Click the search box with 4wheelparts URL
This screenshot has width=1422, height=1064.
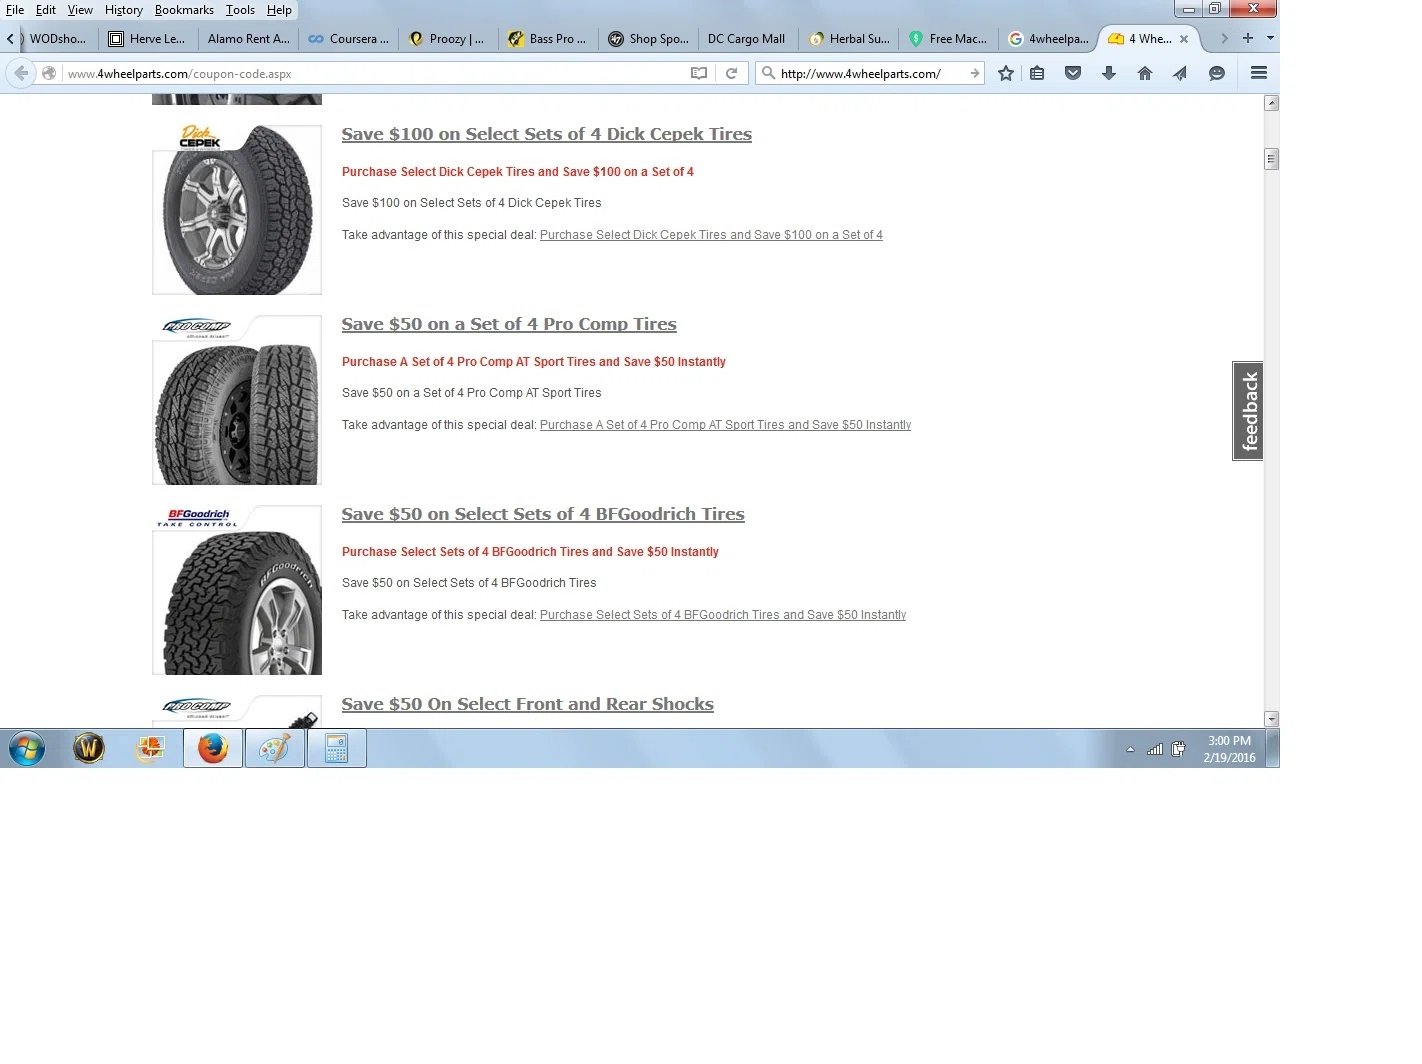pyautogui.click(x=872, y=73)
